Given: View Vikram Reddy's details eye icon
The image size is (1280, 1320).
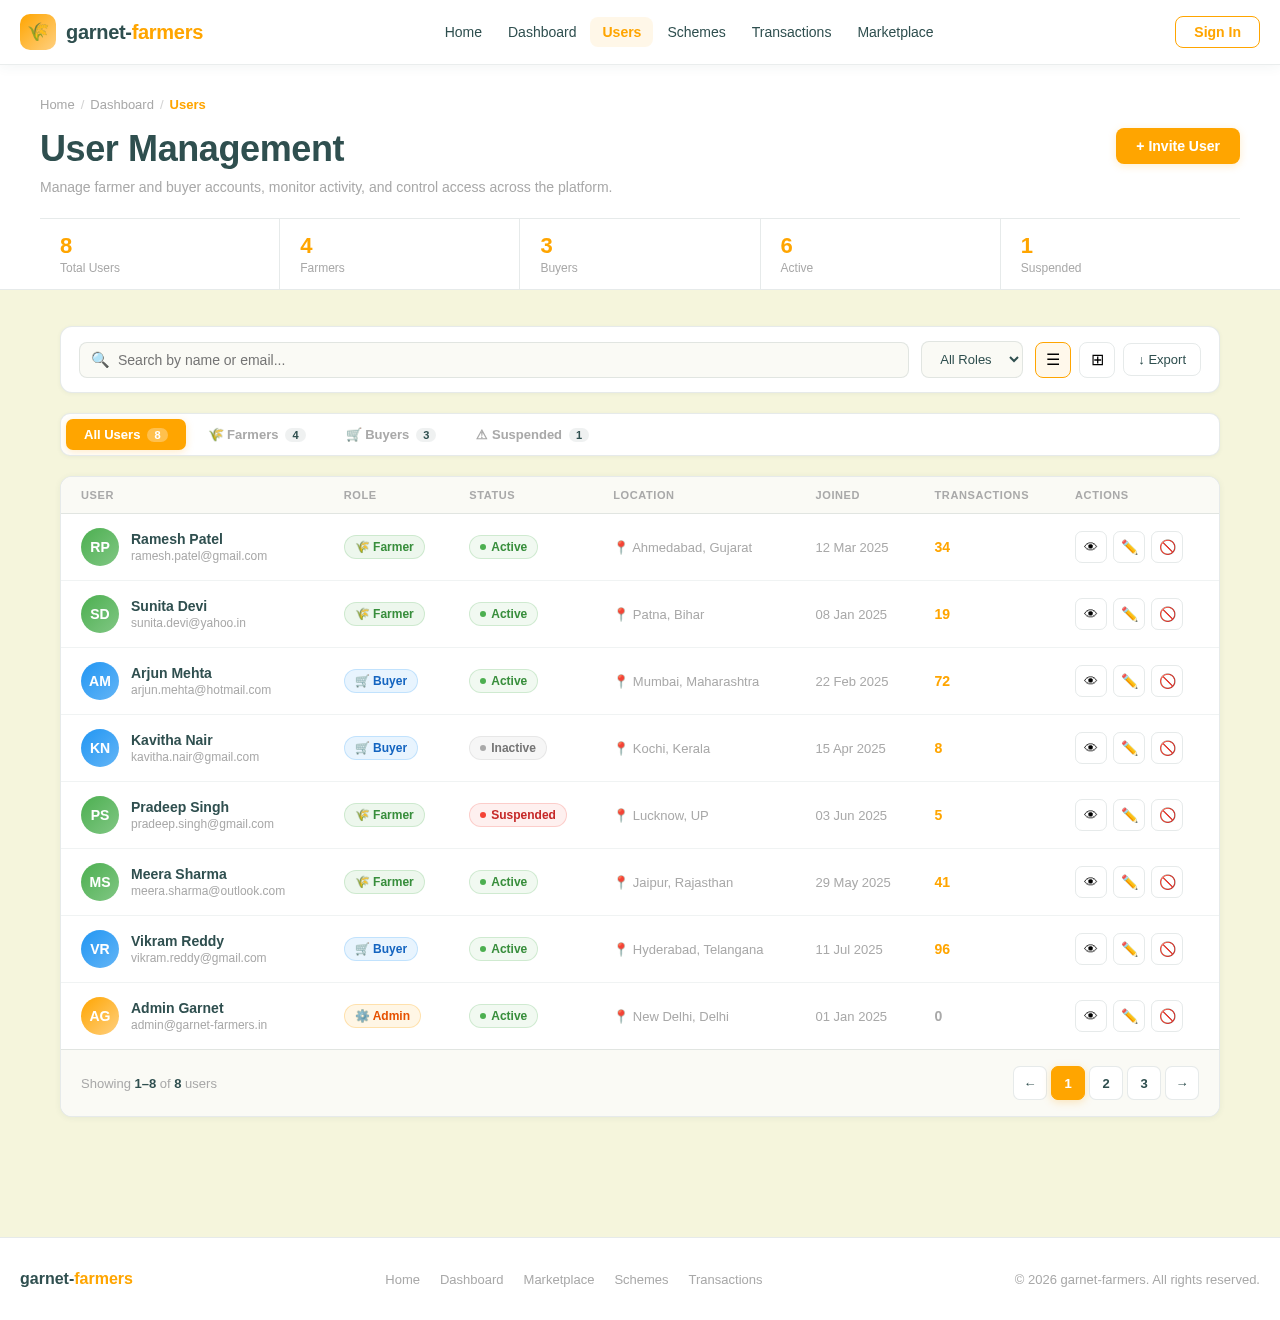Looking at the screenshot, I should tap(1091, 949).
